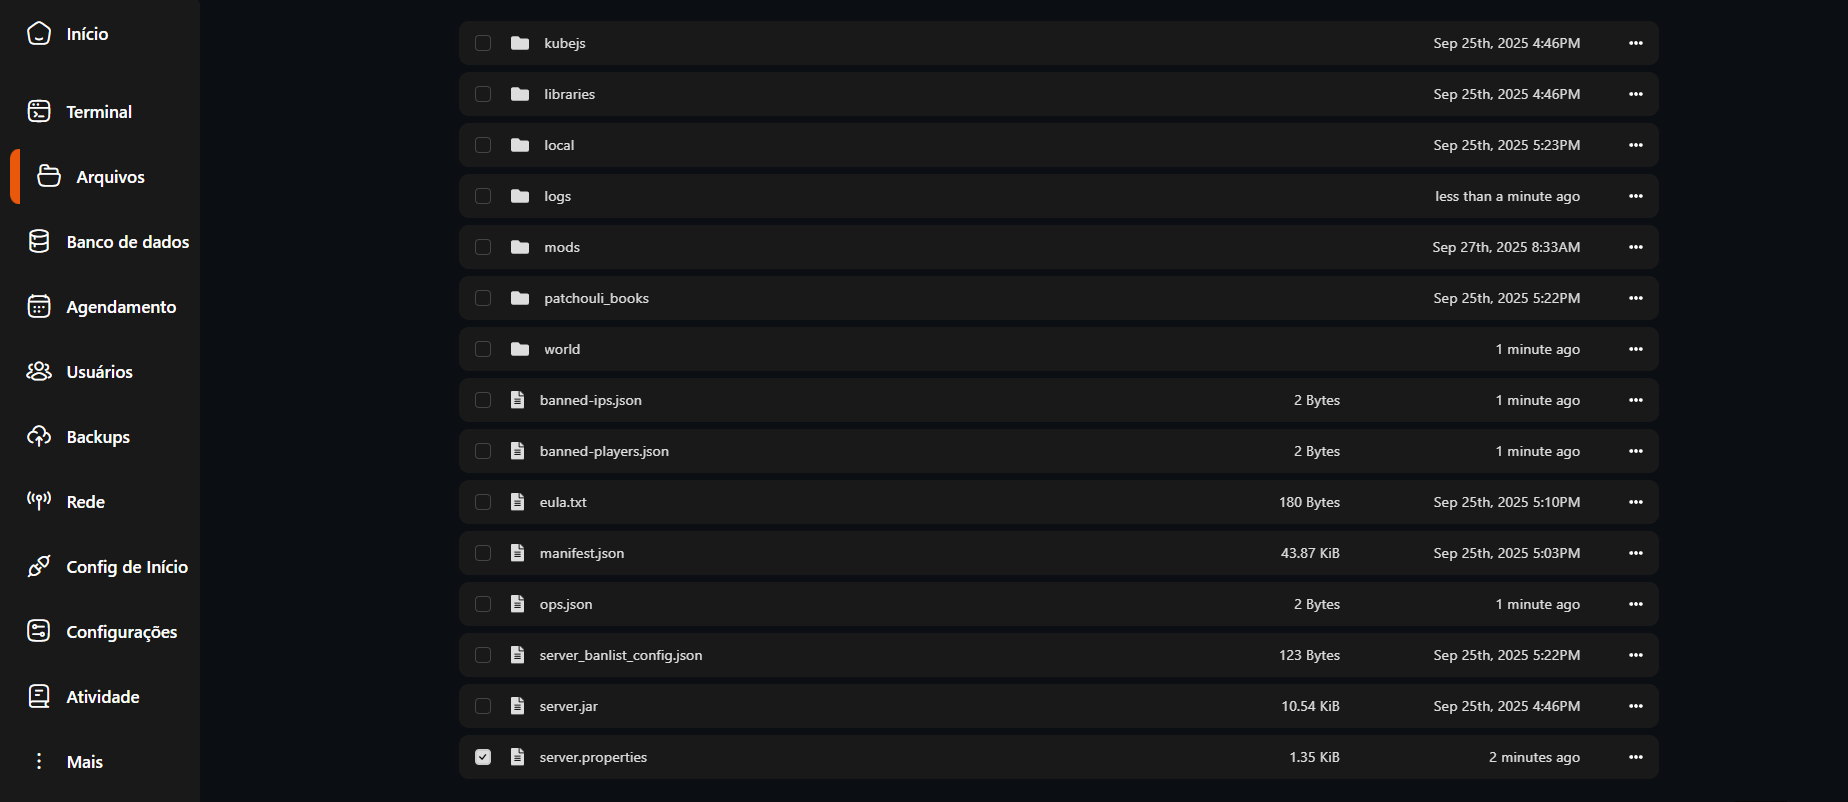This screenshot has height=802, width=1848.
Task: Click the Usuários people icon
Action: click(39, 371)
